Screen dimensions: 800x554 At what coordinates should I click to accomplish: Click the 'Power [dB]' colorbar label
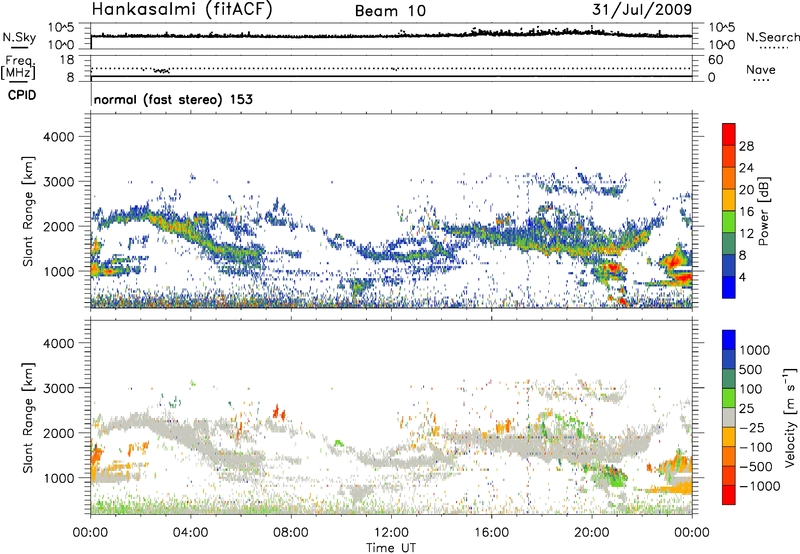763,211
